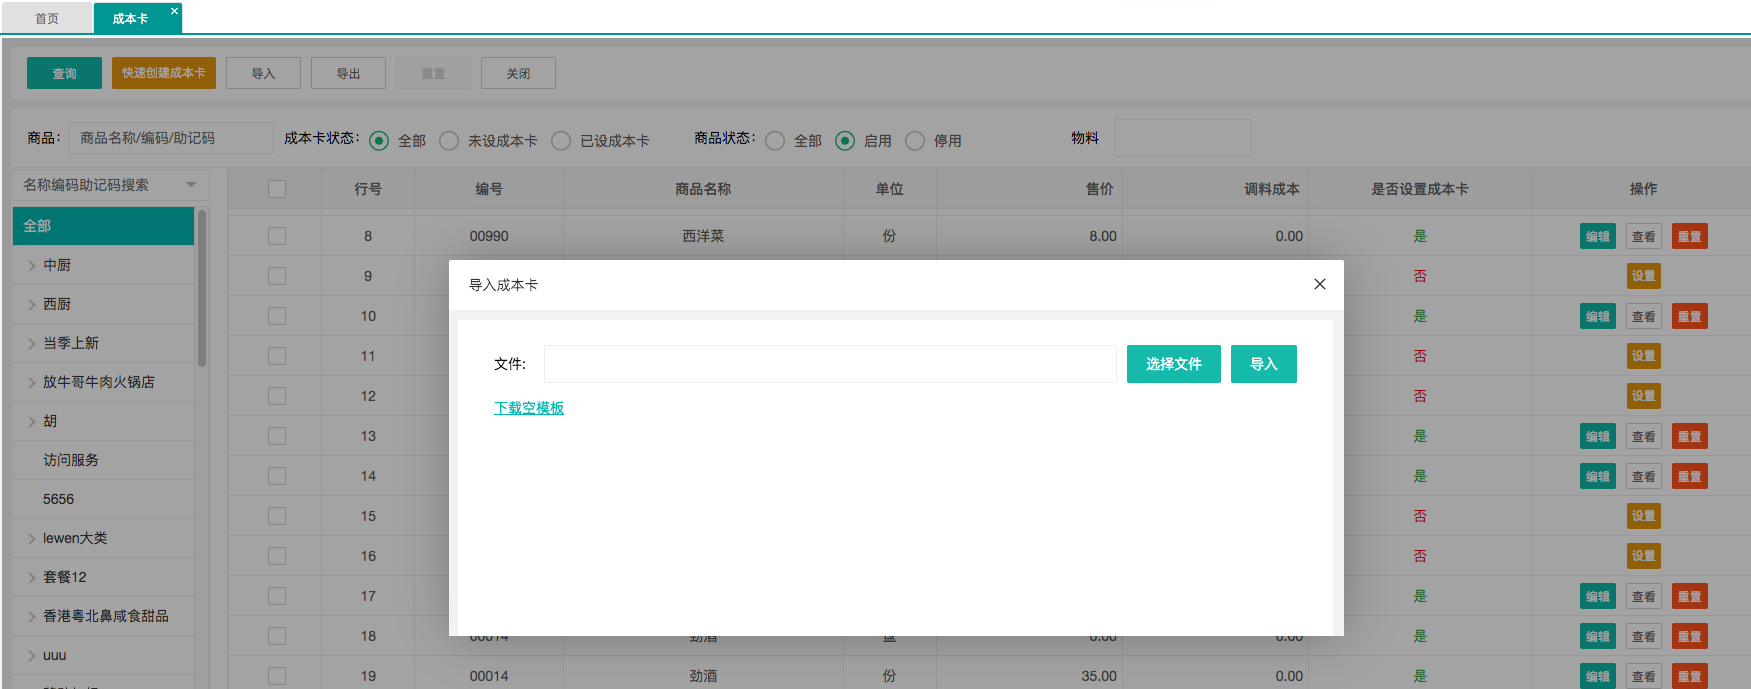Click the file path input field

829,364
